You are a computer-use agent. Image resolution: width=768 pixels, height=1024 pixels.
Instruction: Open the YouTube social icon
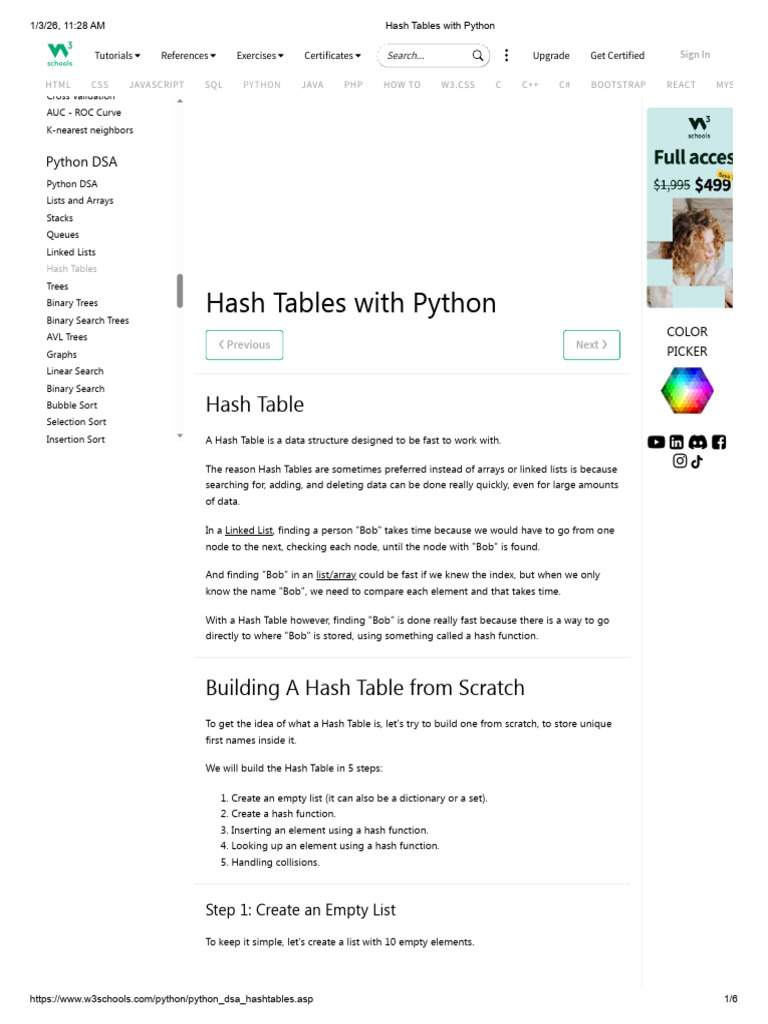(x=656, y=442)
